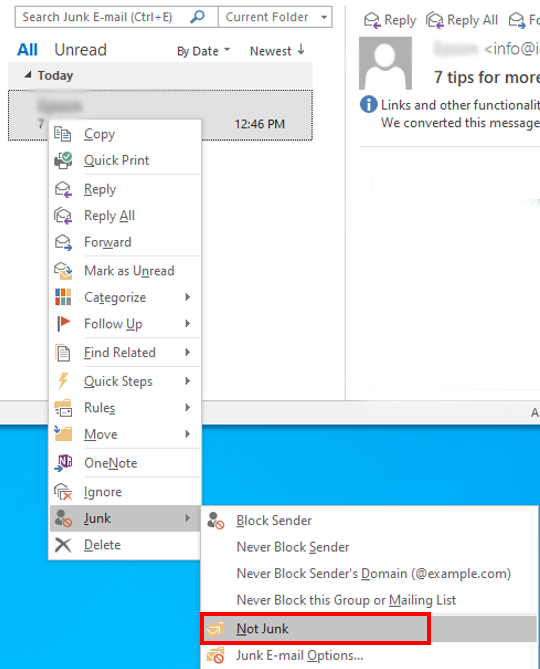The image size is (540, 669).
Task: Click the Junk E-mail Options folder icon
Action: pos(215,655)
